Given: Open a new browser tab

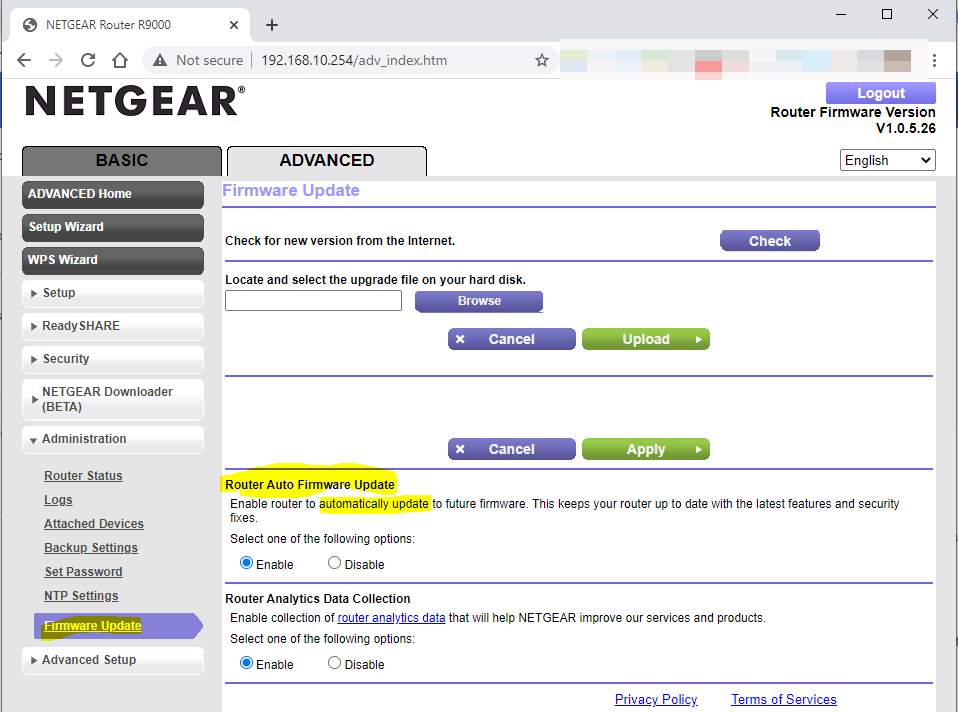Looking at the screenshot, I should coord(272,25).
